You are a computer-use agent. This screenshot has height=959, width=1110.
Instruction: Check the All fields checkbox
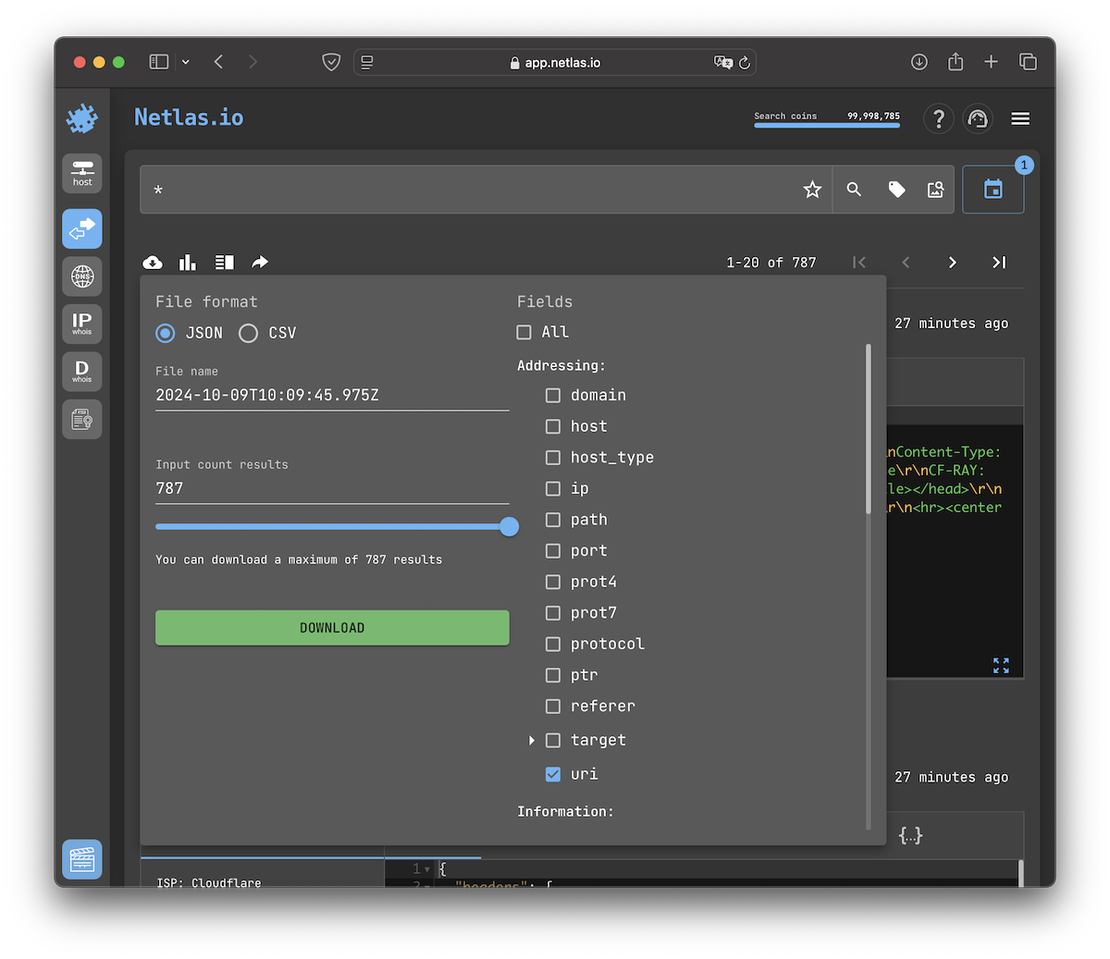523,331
